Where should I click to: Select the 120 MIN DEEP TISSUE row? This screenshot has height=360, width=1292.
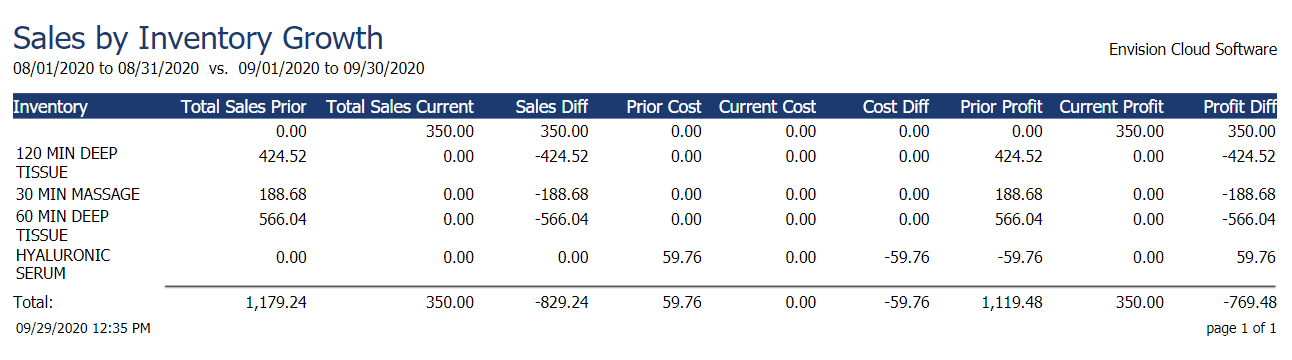click(x=644, y=164)
